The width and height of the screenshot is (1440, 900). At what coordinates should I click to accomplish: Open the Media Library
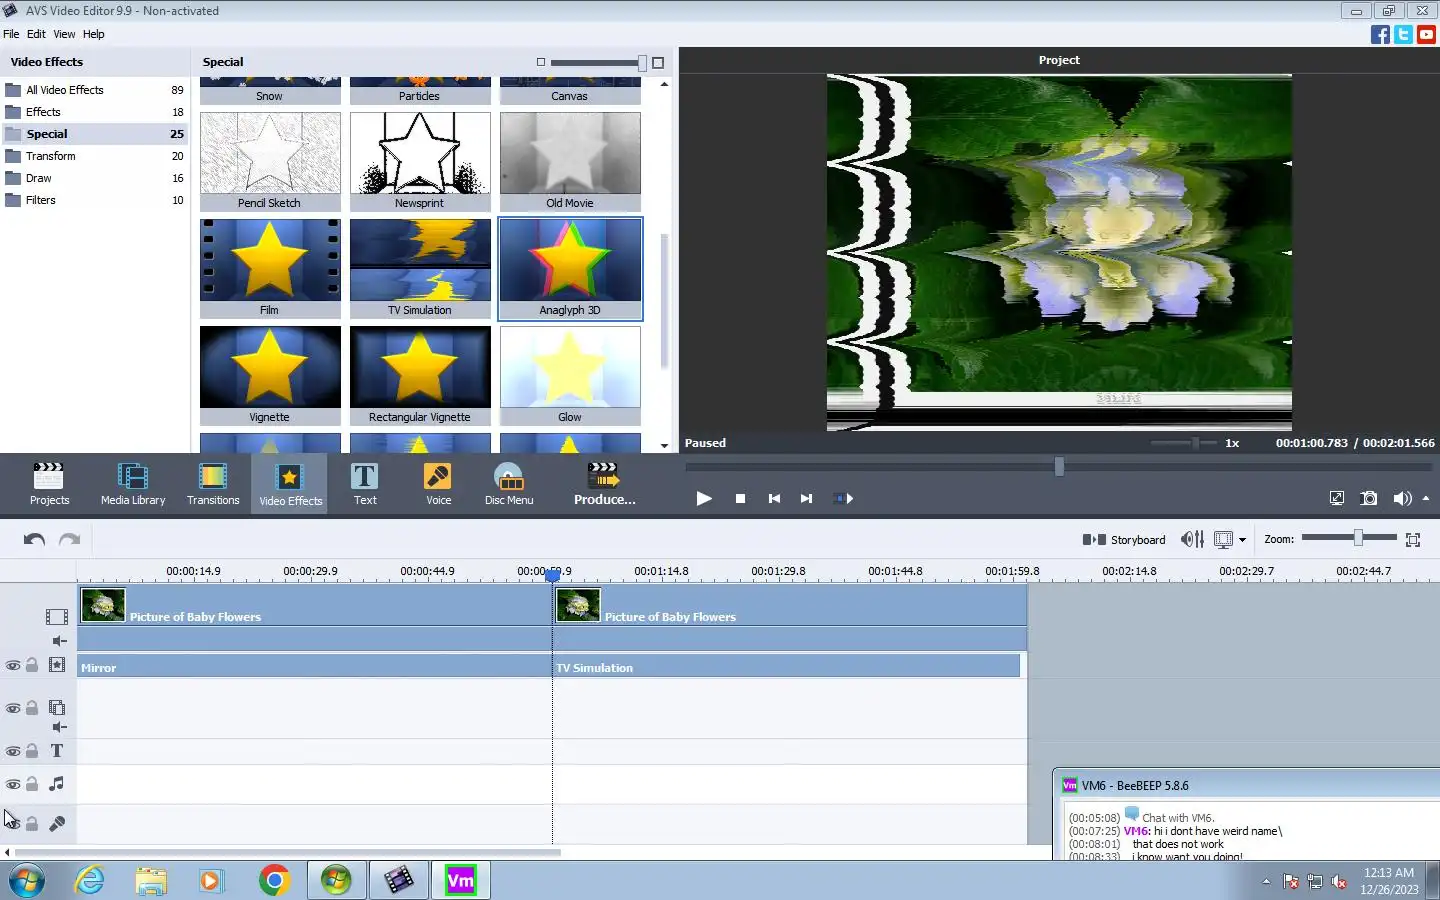pos(133,484)
